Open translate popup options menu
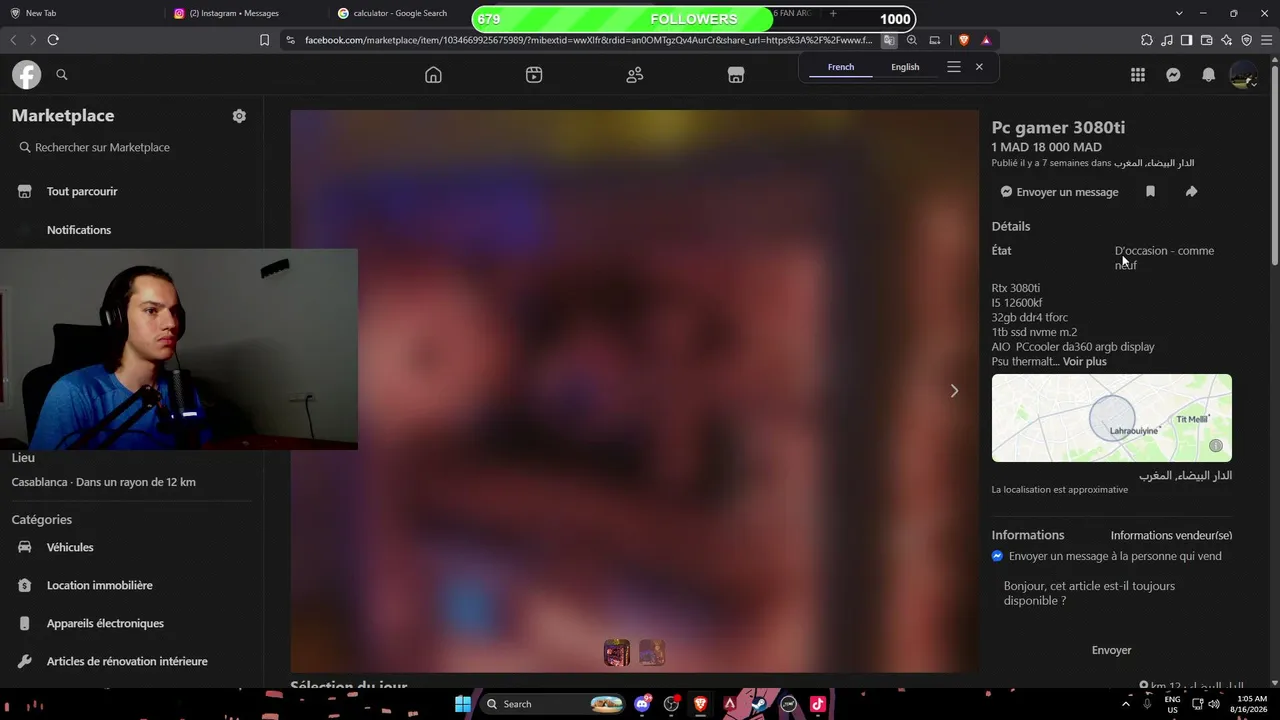This screenshot has width=1280, height=720. point(954,67)
